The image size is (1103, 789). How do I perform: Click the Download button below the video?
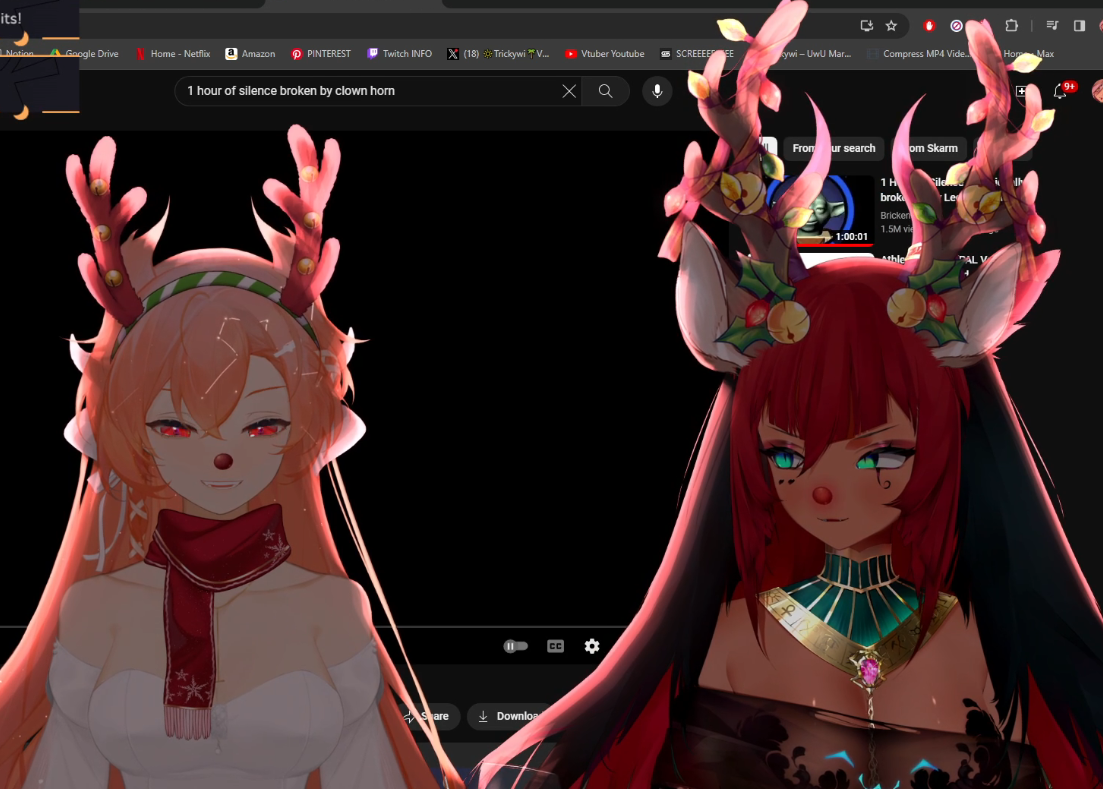(509, 716)
